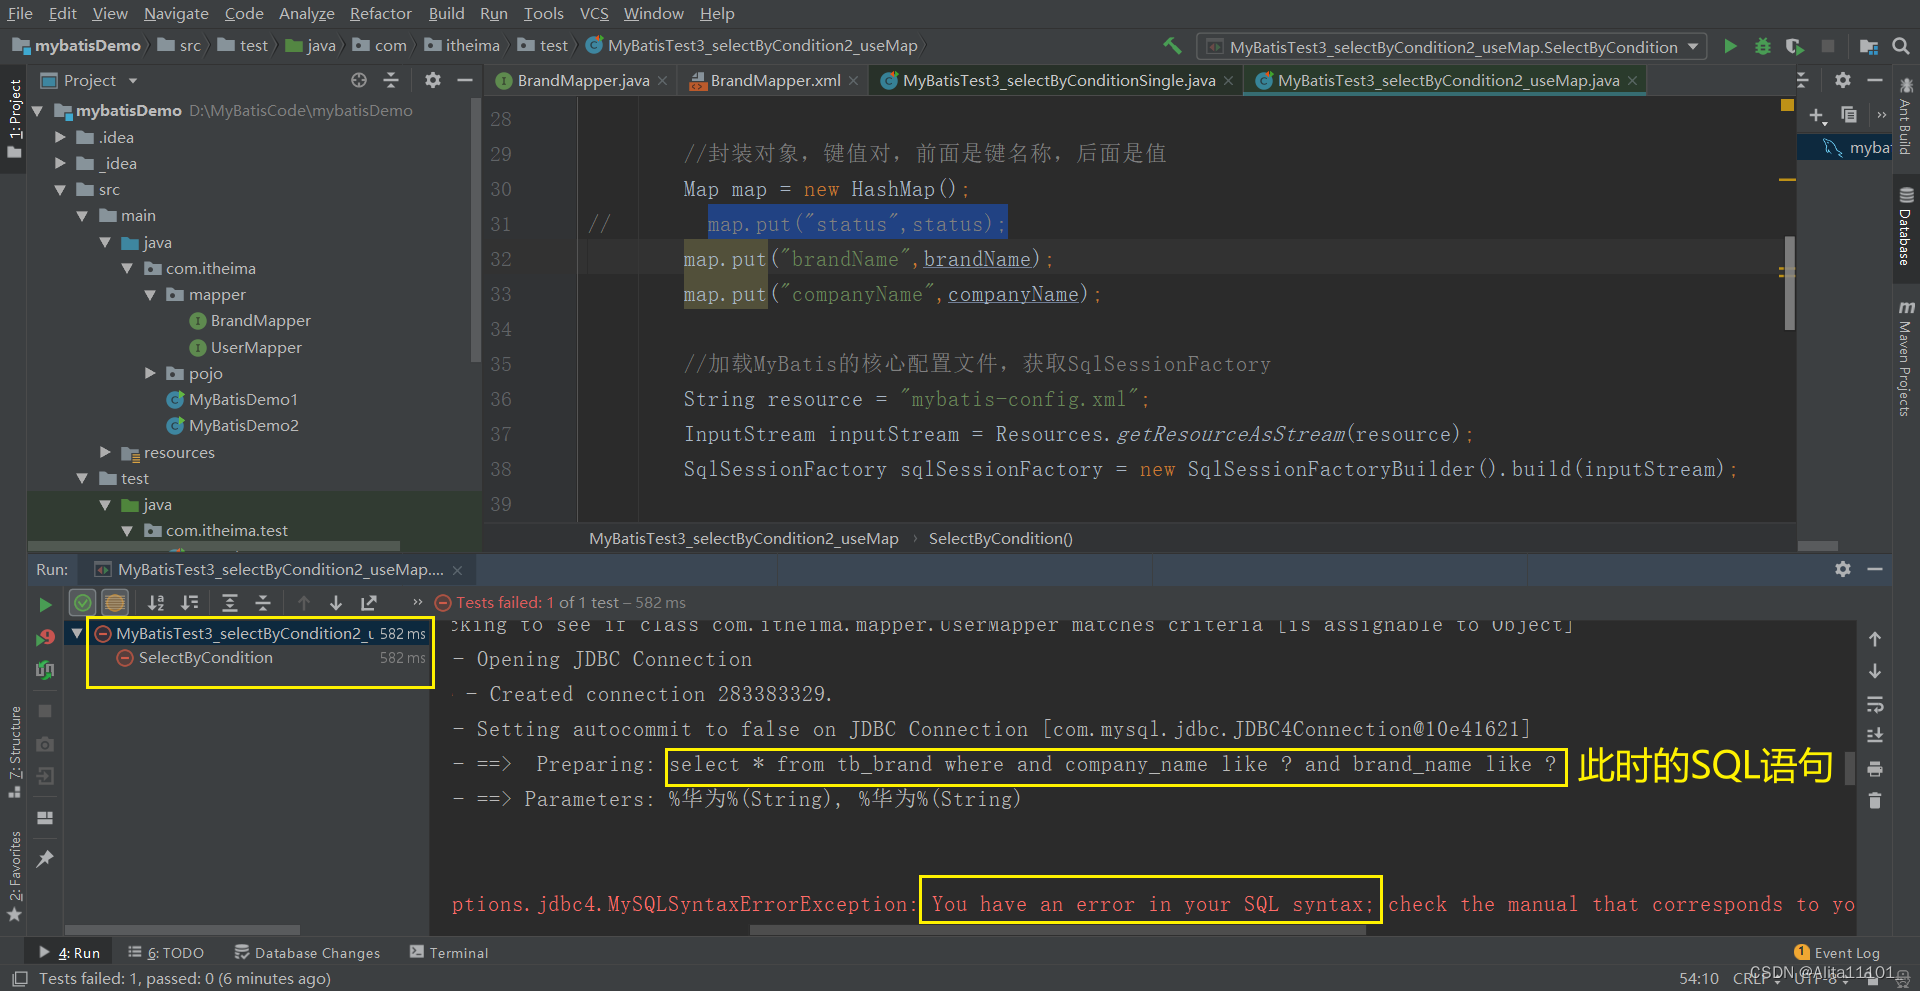Click the console horizontal scrollbar

coord(1057,930)
